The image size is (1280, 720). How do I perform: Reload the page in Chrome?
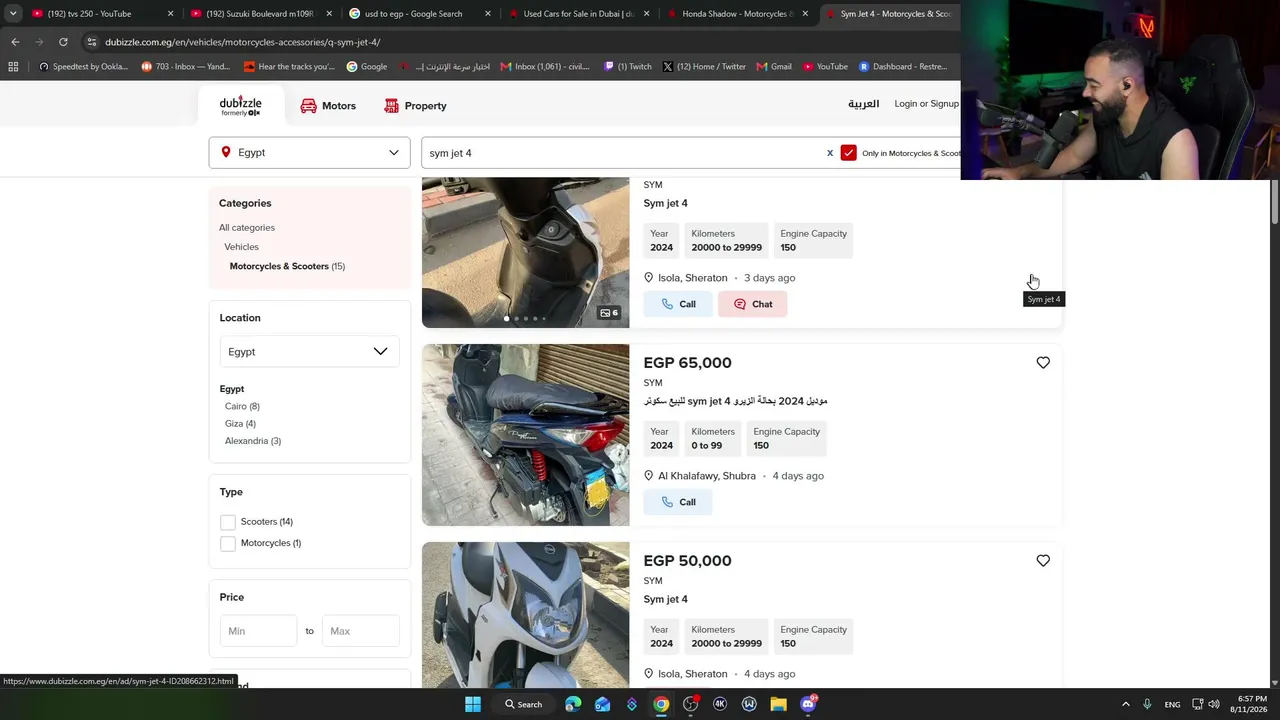[x=63, y=42]
